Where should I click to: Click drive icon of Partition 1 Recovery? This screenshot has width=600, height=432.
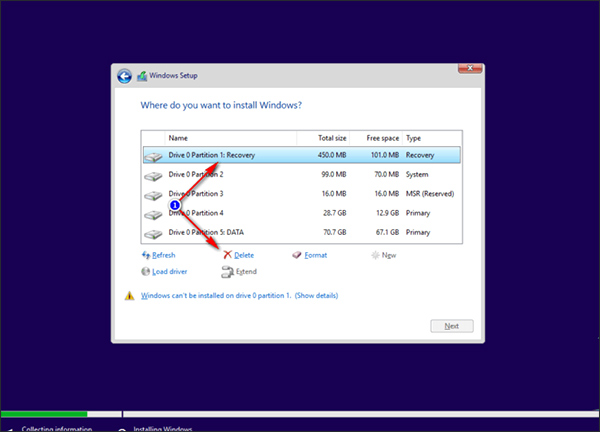153,156
